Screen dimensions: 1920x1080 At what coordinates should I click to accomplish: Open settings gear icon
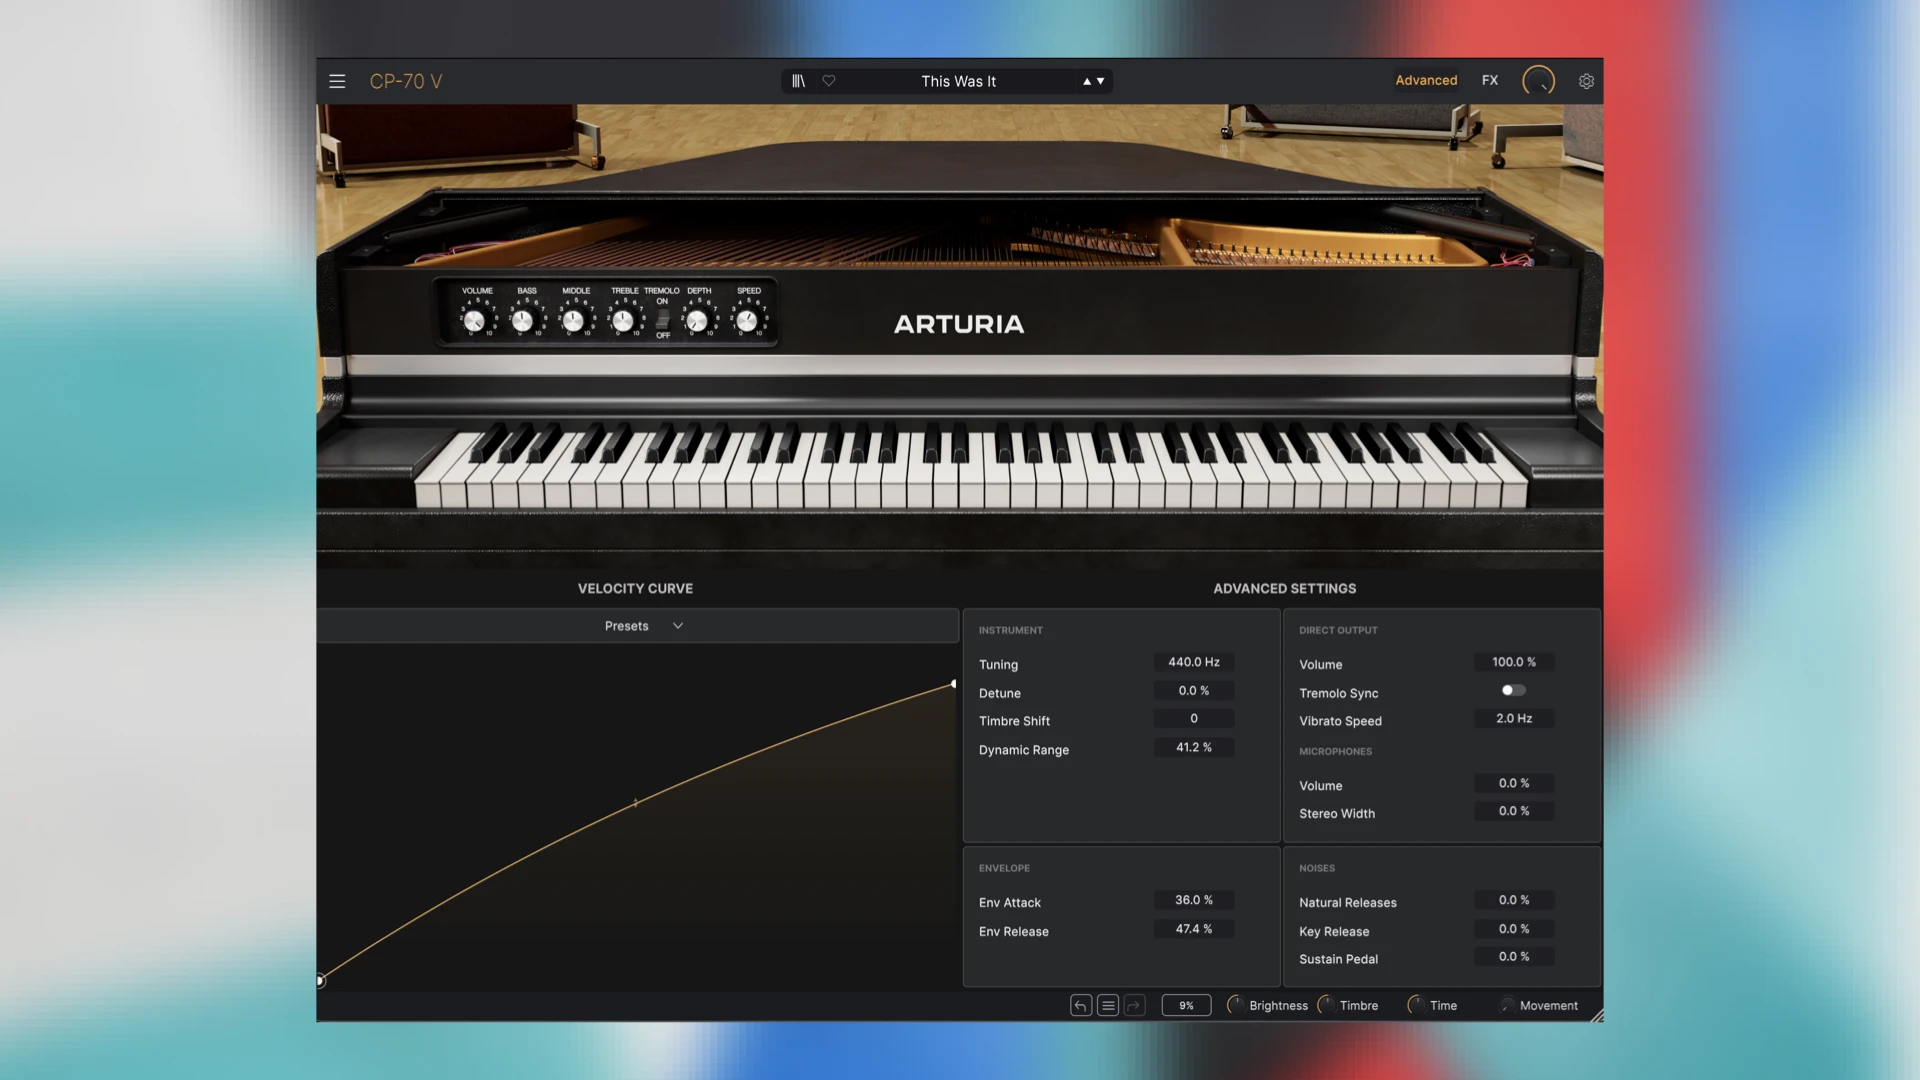coord(1586,81)
